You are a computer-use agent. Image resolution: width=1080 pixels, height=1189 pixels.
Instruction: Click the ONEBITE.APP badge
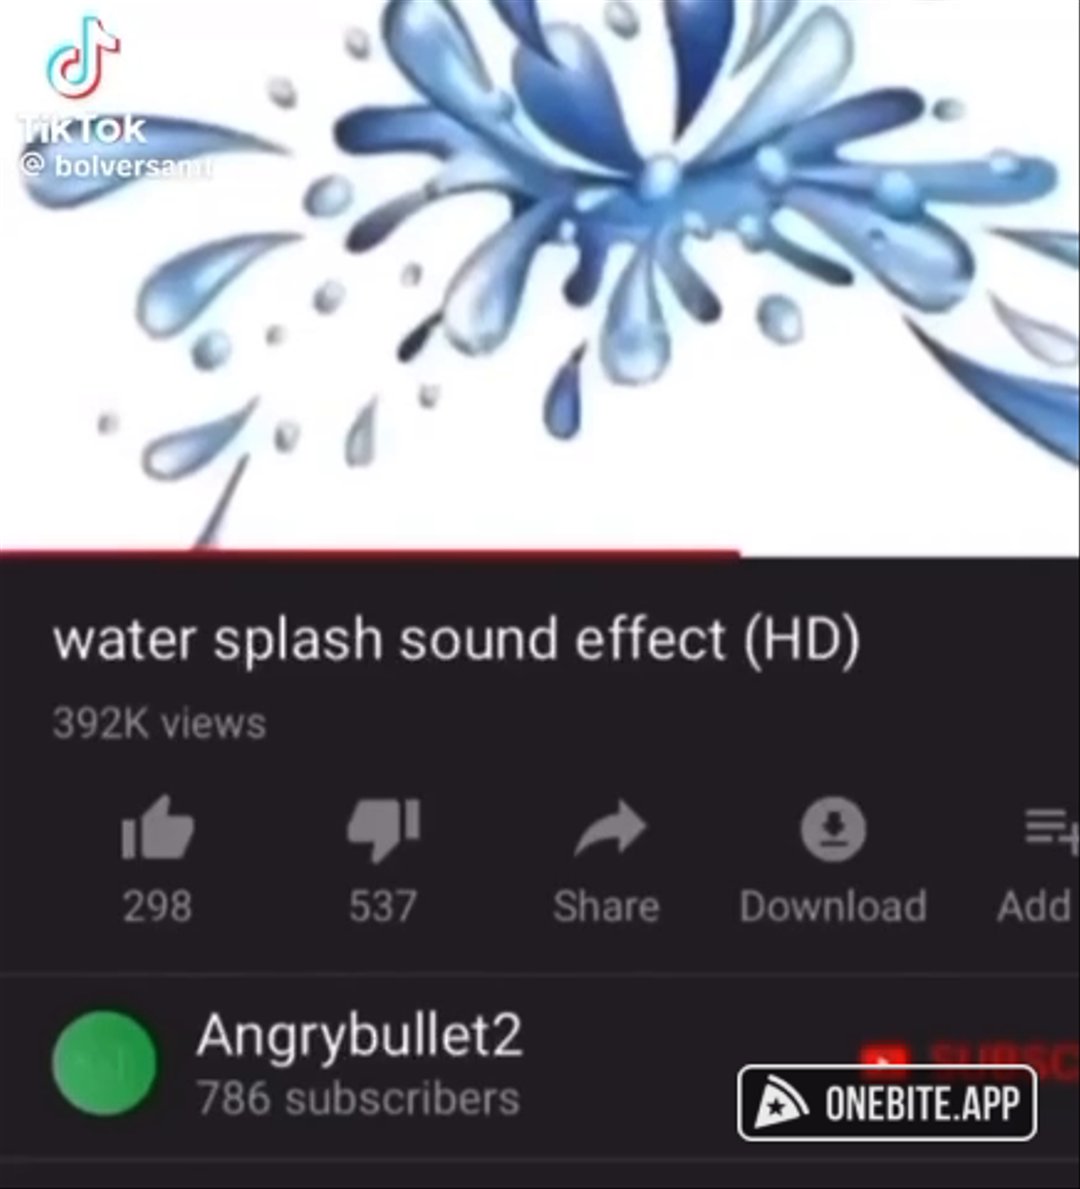(887, 1103)
